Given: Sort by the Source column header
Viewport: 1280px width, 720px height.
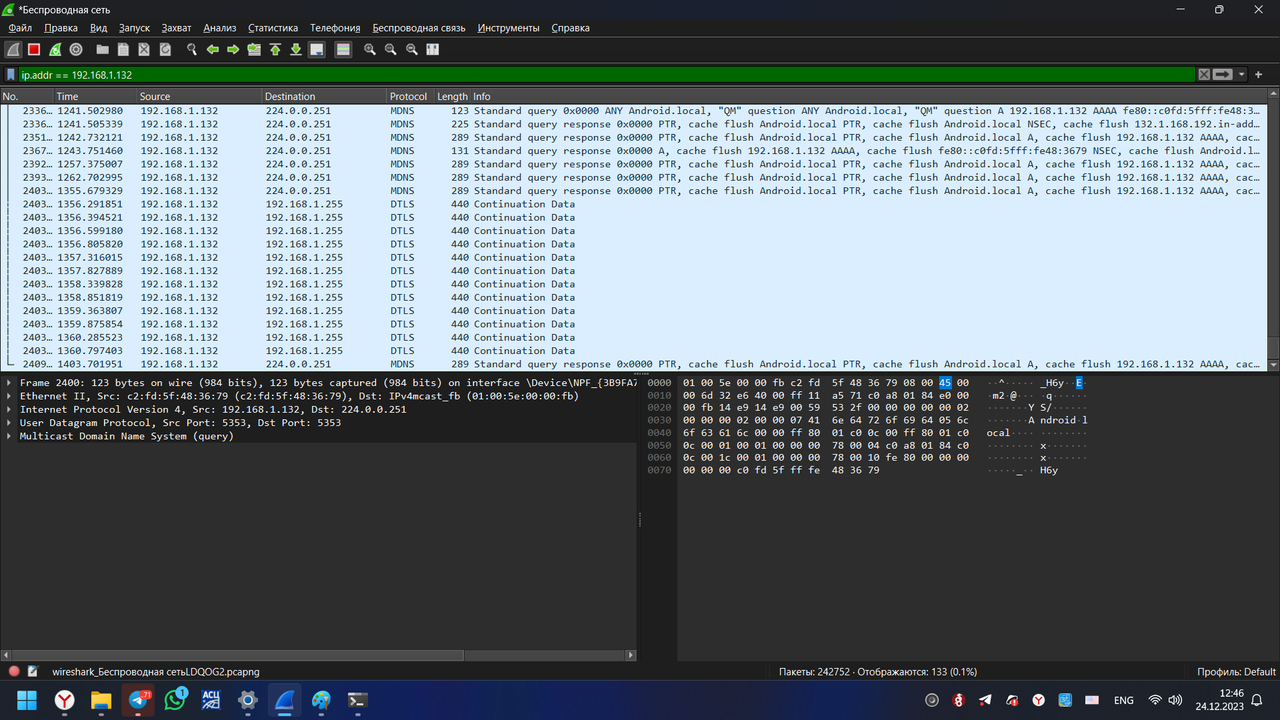Looking at the screenshot, I should click(x=198, y=97).
